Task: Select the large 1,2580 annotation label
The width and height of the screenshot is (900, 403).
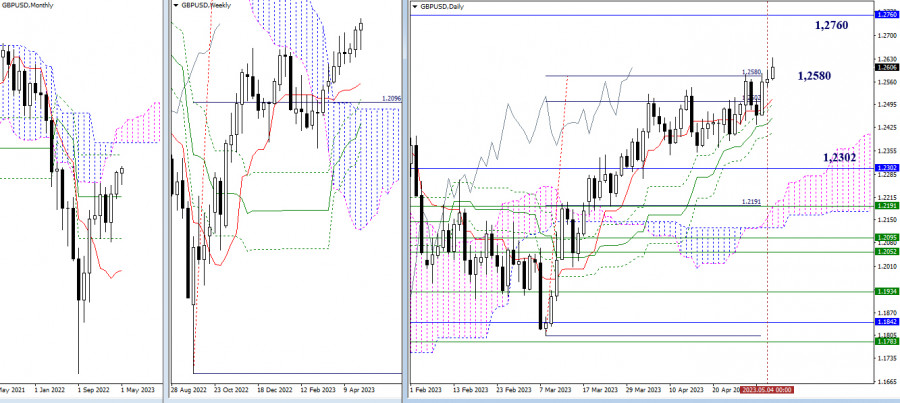Action: pyautogui.click(x=814, y=76)
